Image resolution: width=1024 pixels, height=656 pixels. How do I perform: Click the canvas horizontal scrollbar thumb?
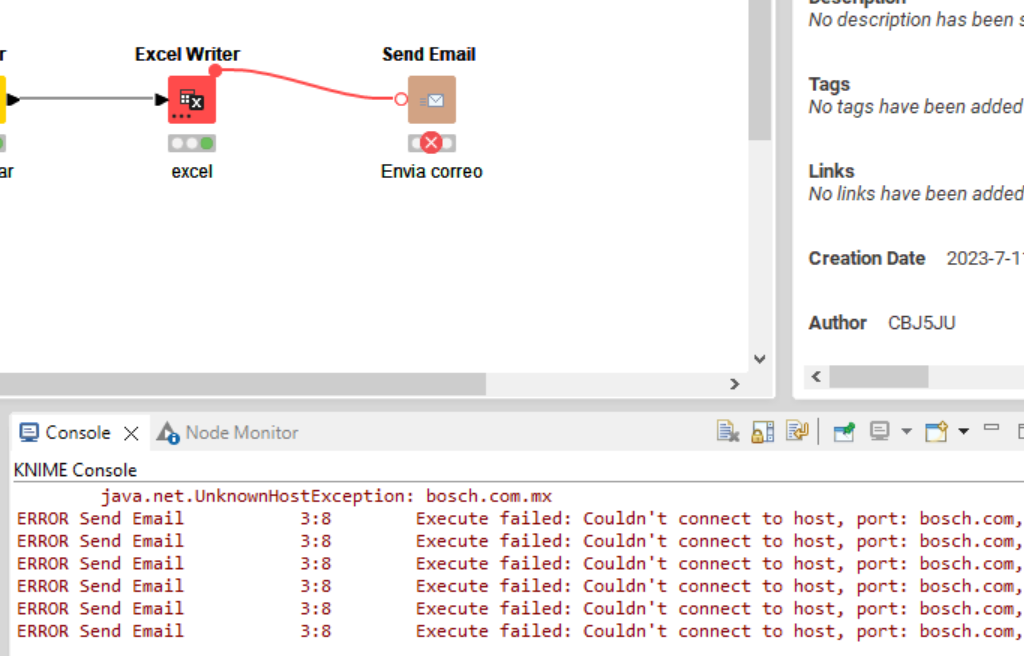coord(243,384)
